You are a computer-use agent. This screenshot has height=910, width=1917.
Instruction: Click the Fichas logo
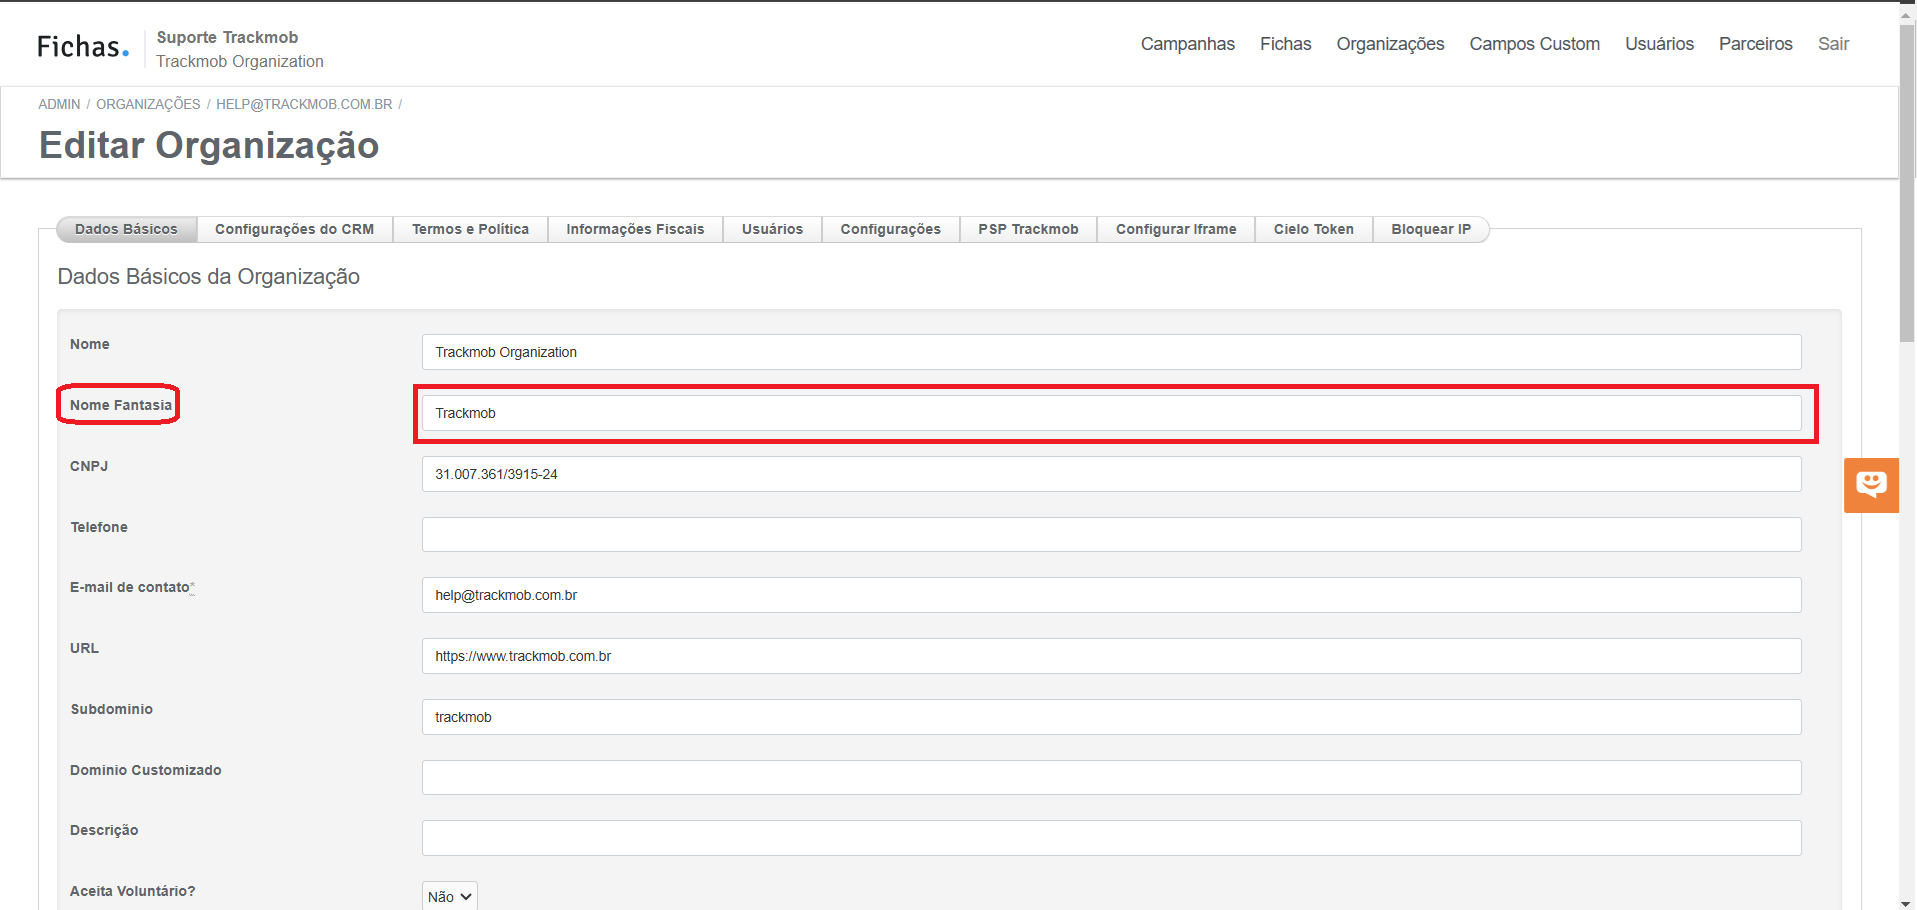(83, 47)
